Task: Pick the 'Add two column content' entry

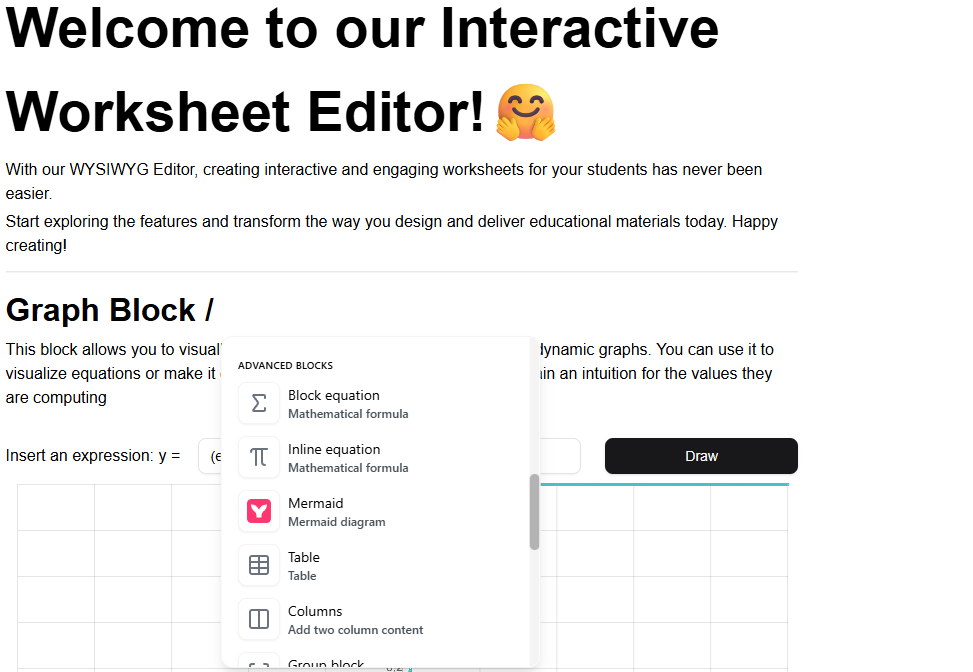Action: point(355,630)
